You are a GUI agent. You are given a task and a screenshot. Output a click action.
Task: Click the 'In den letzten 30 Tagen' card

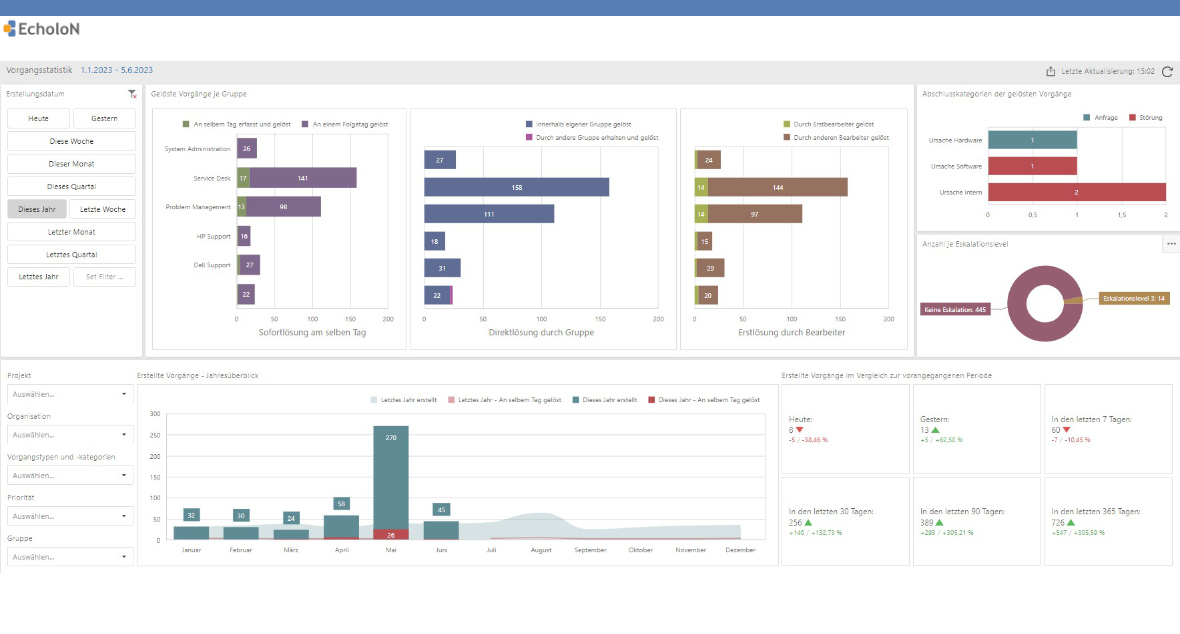tap(845, 521)
